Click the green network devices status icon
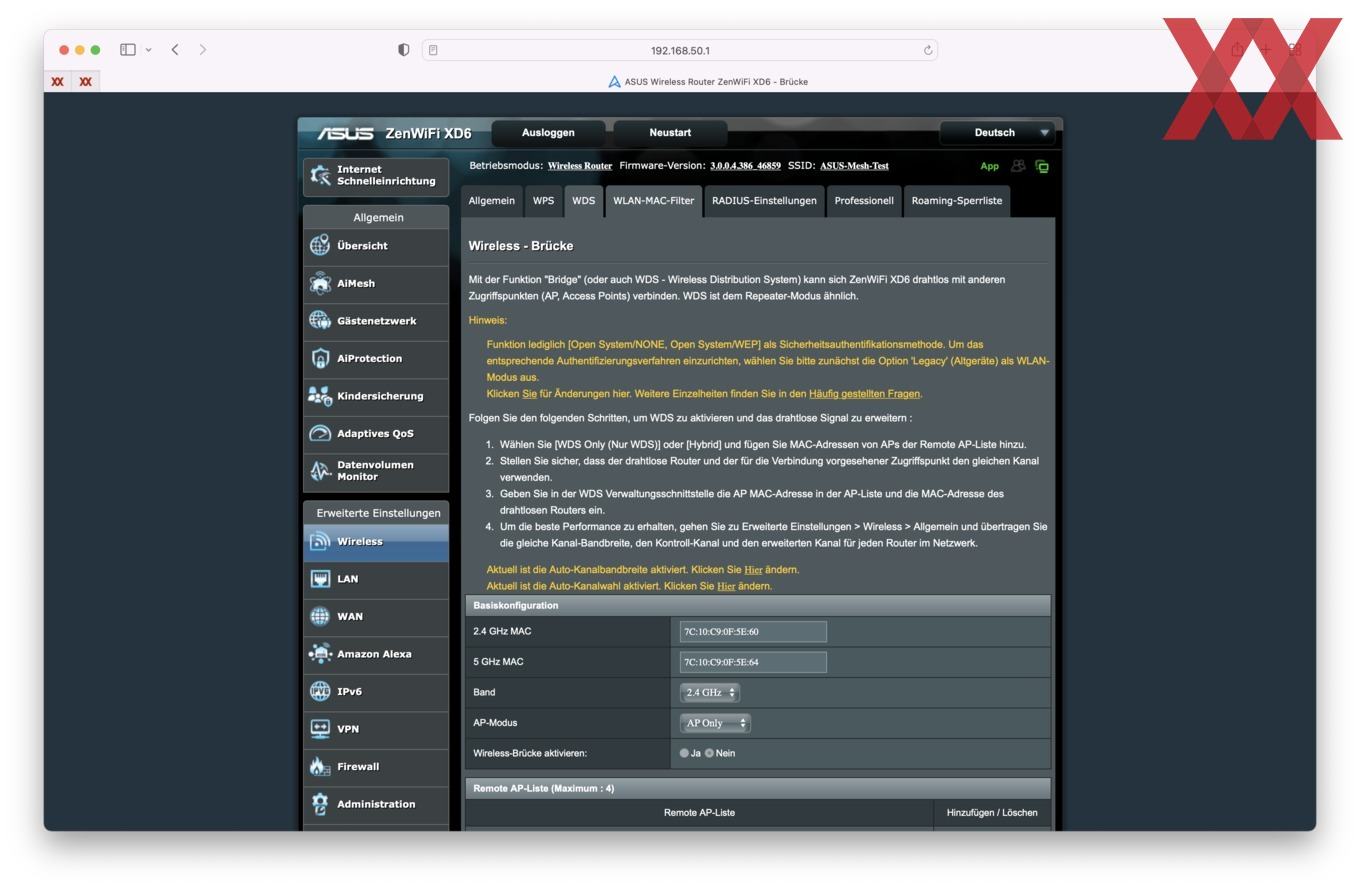Viewport: 1360px width, 889px height. coord(1042,166)
